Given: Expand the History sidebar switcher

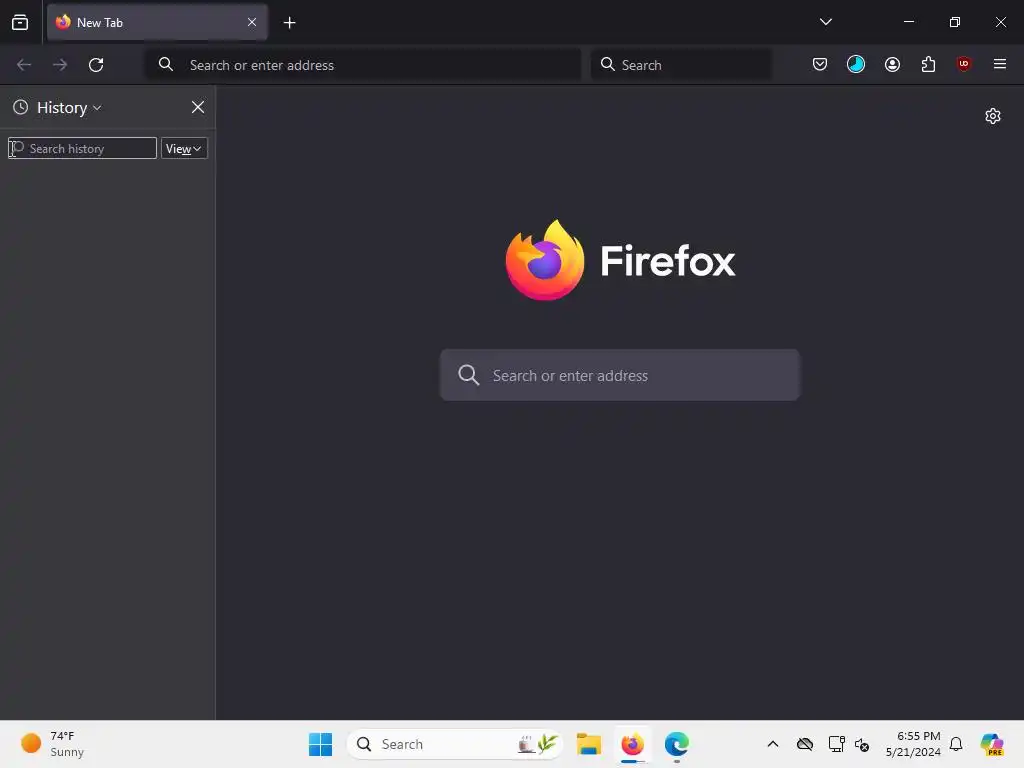Looking at the screenshot, I should pos(69,108).
